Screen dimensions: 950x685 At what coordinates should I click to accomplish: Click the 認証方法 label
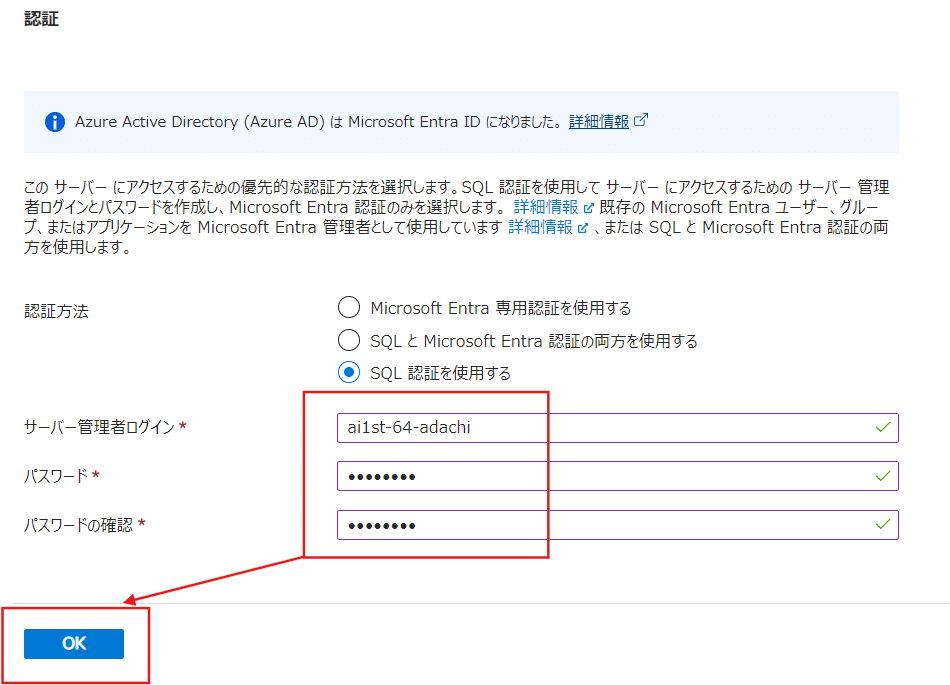click(x=56, y=311)
